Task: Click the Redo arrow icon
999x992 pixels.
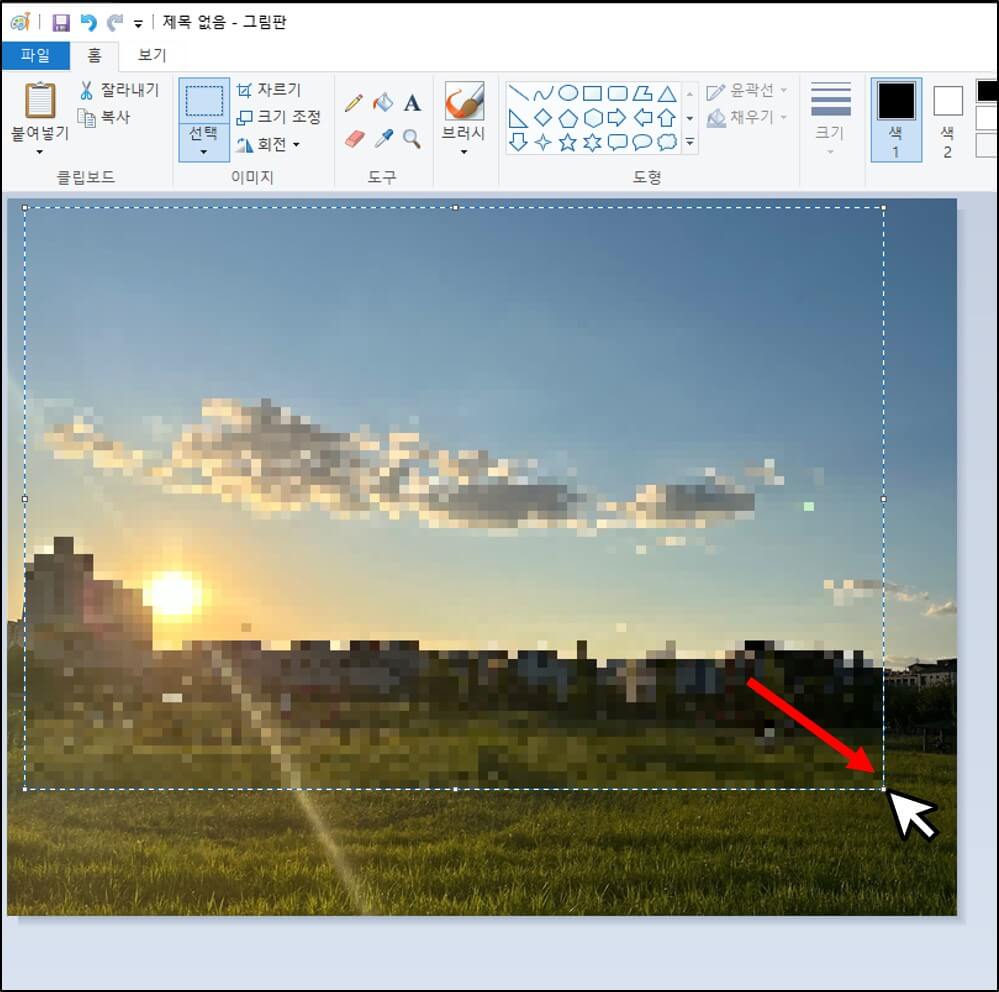Action: 115,23
